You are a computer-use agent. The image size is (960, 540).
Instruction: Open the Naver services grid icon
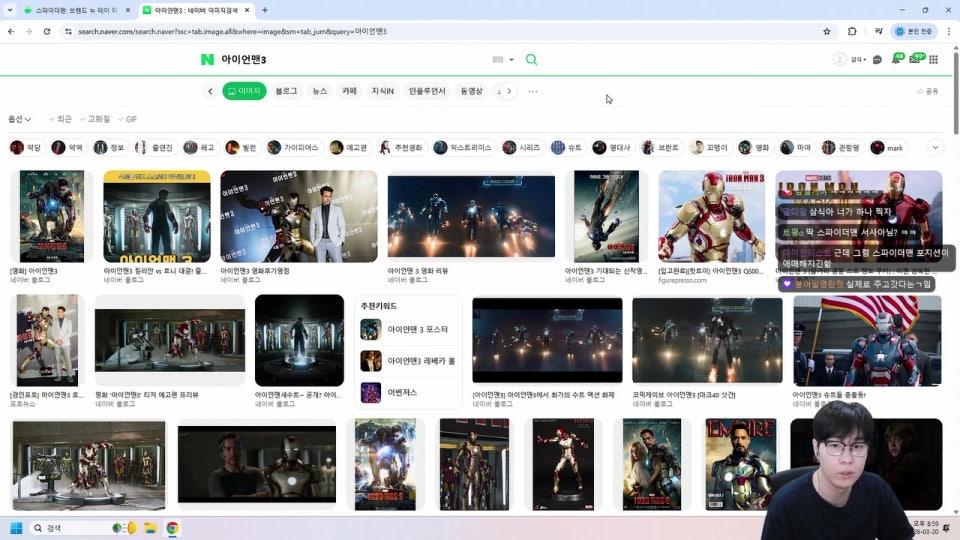click(x=934, y=60)
